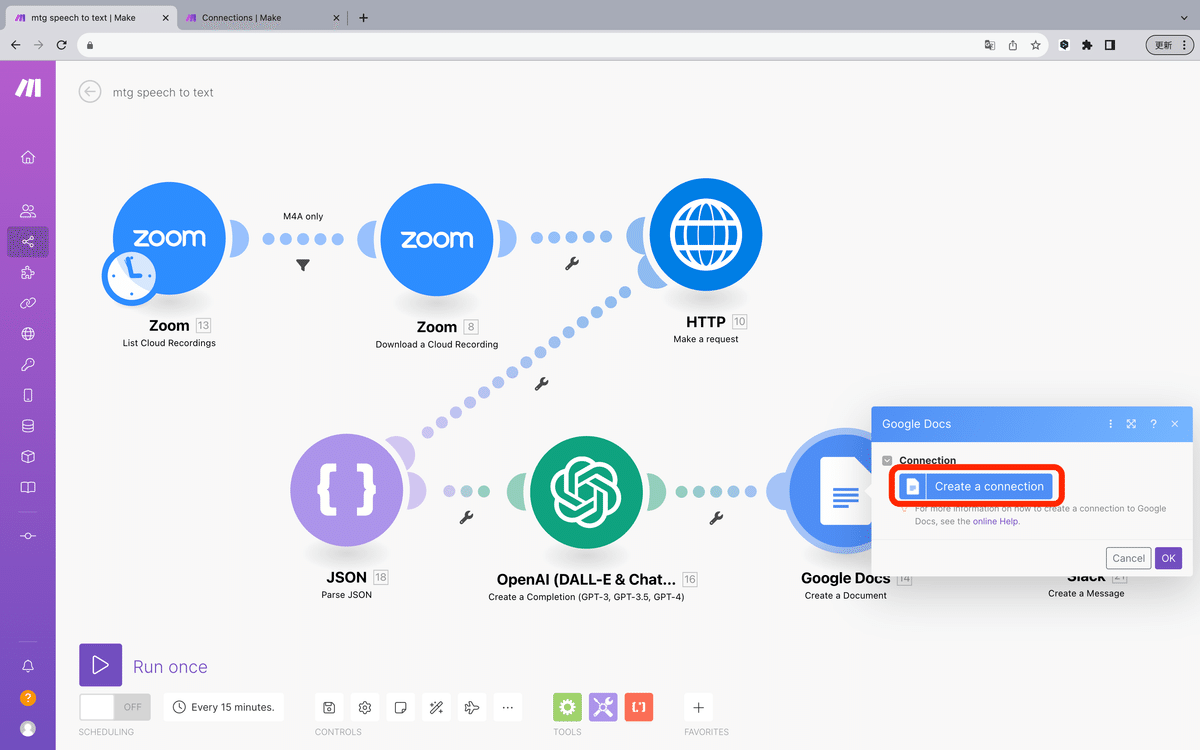Viewport: 1200px width, 750px height.
Task: Expand the Google Docs dialog fullscreen
Action: point(1131,424)
